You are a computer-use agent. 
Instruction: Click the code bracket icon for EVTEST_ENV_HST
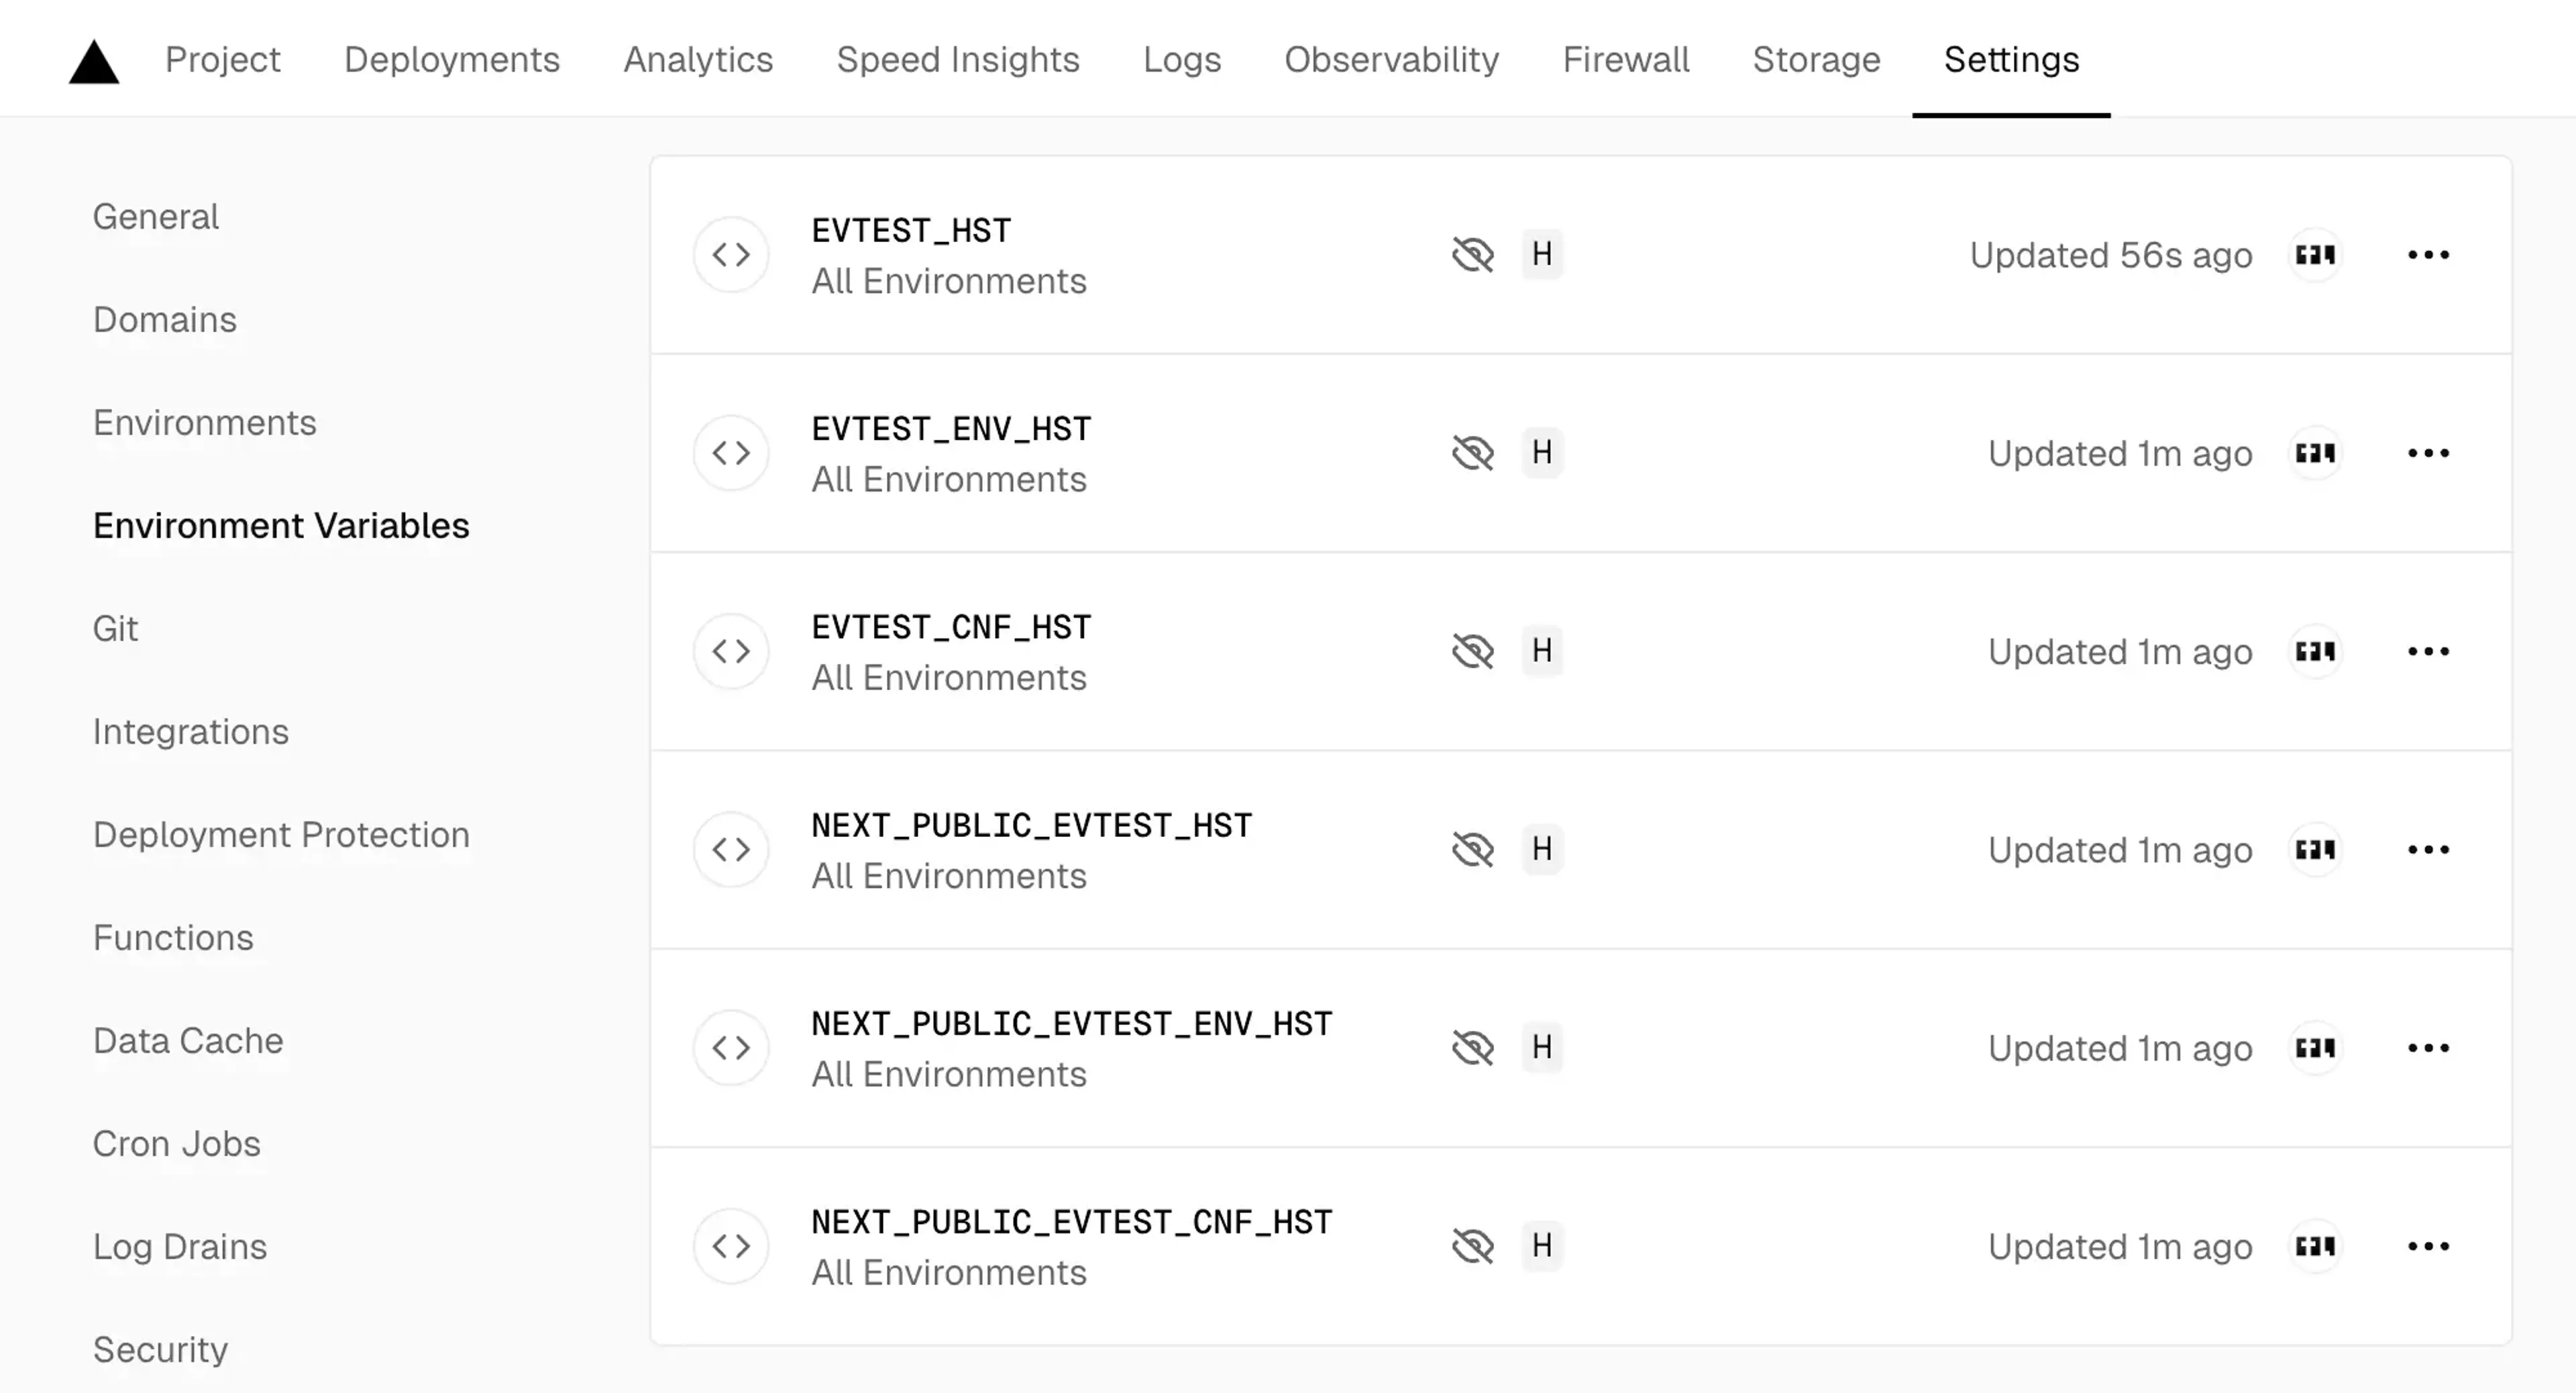click(x=733, y=453)
